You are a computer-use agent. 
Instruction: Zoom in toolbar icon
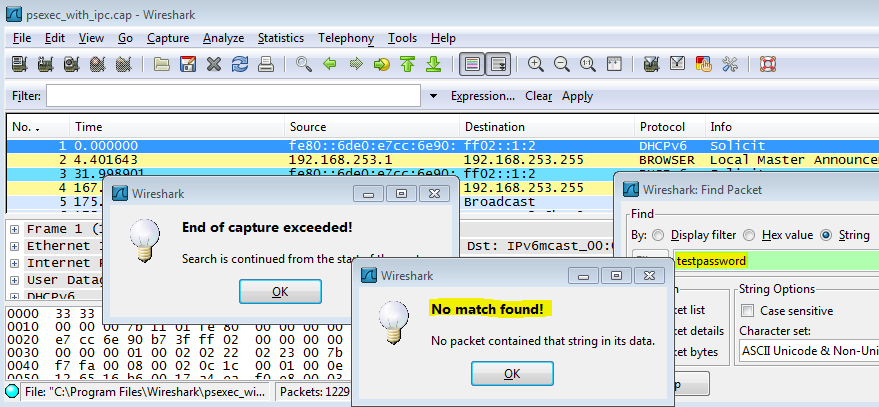[536, 64]
